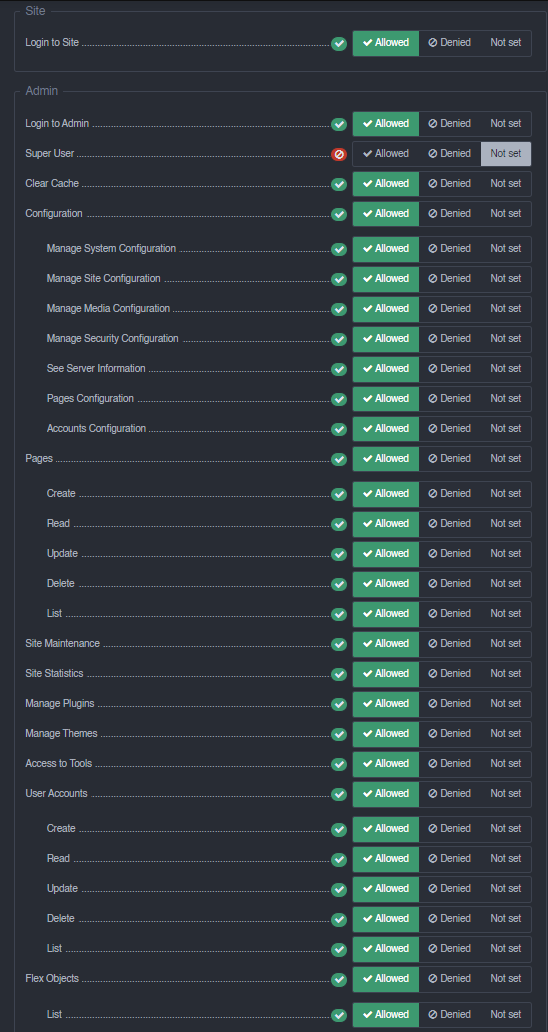548x1032 pixels.
Task: Set User Accounts to Denied
Action: coord(450,794)
